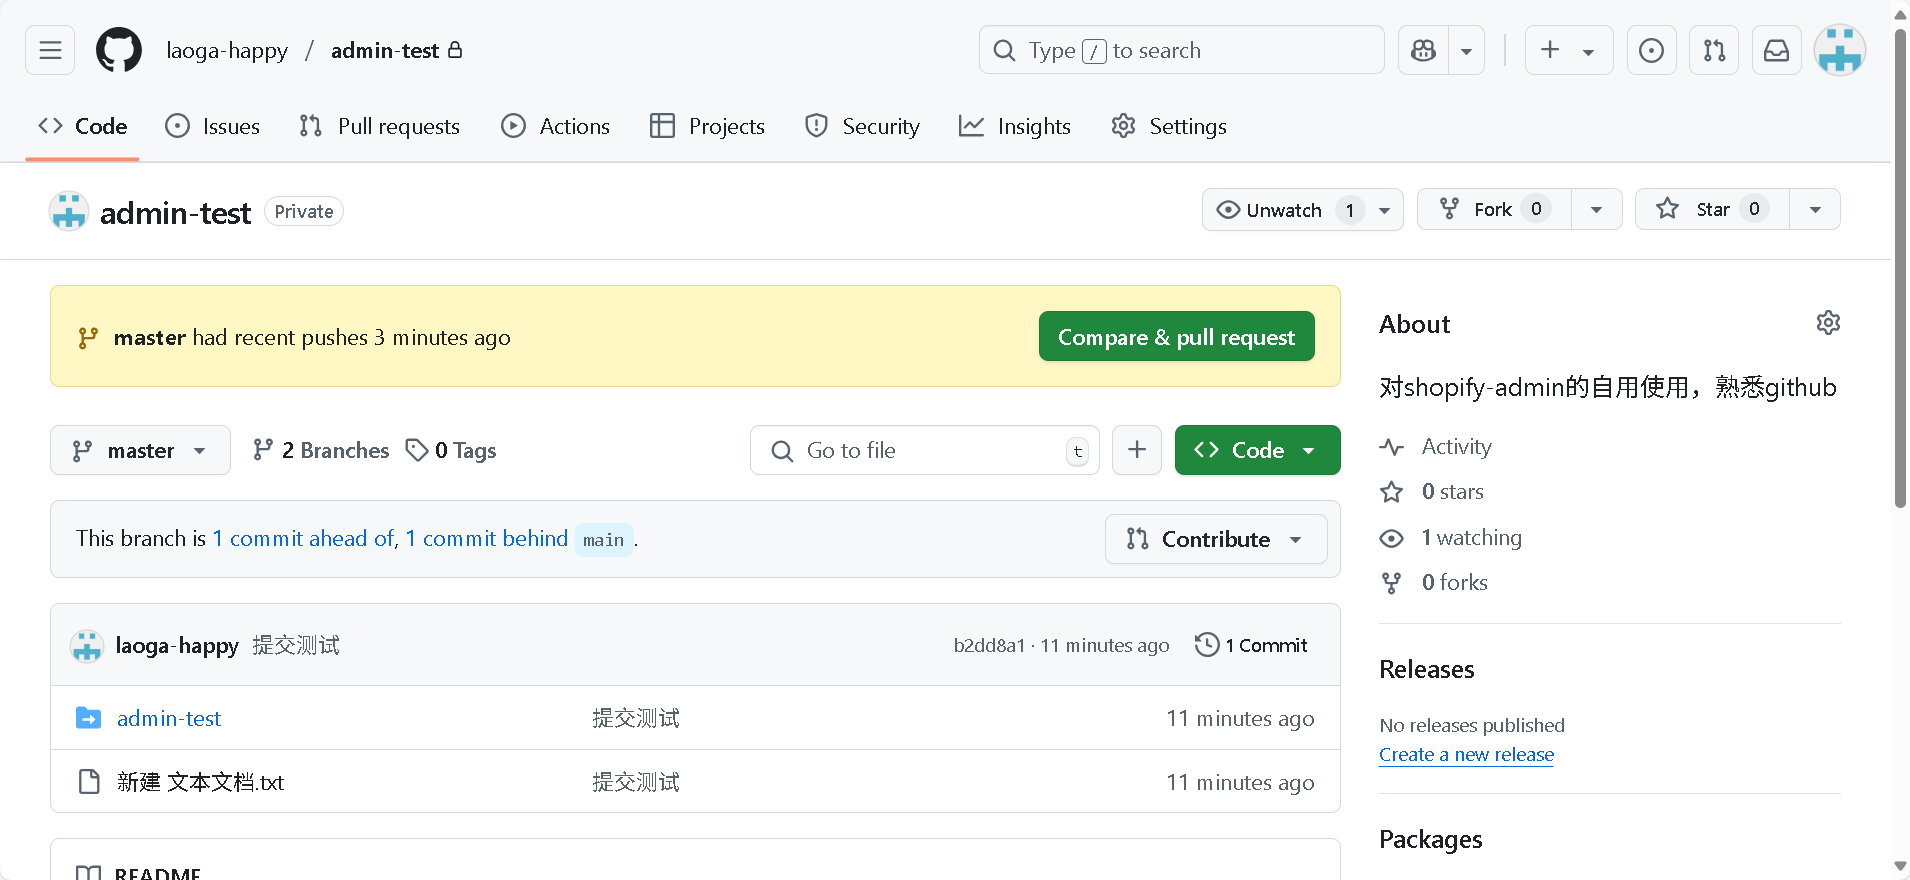Click the add file plus button
Image resolution: width=1910 pixels, height=880 pixels.
point(1137,450)
